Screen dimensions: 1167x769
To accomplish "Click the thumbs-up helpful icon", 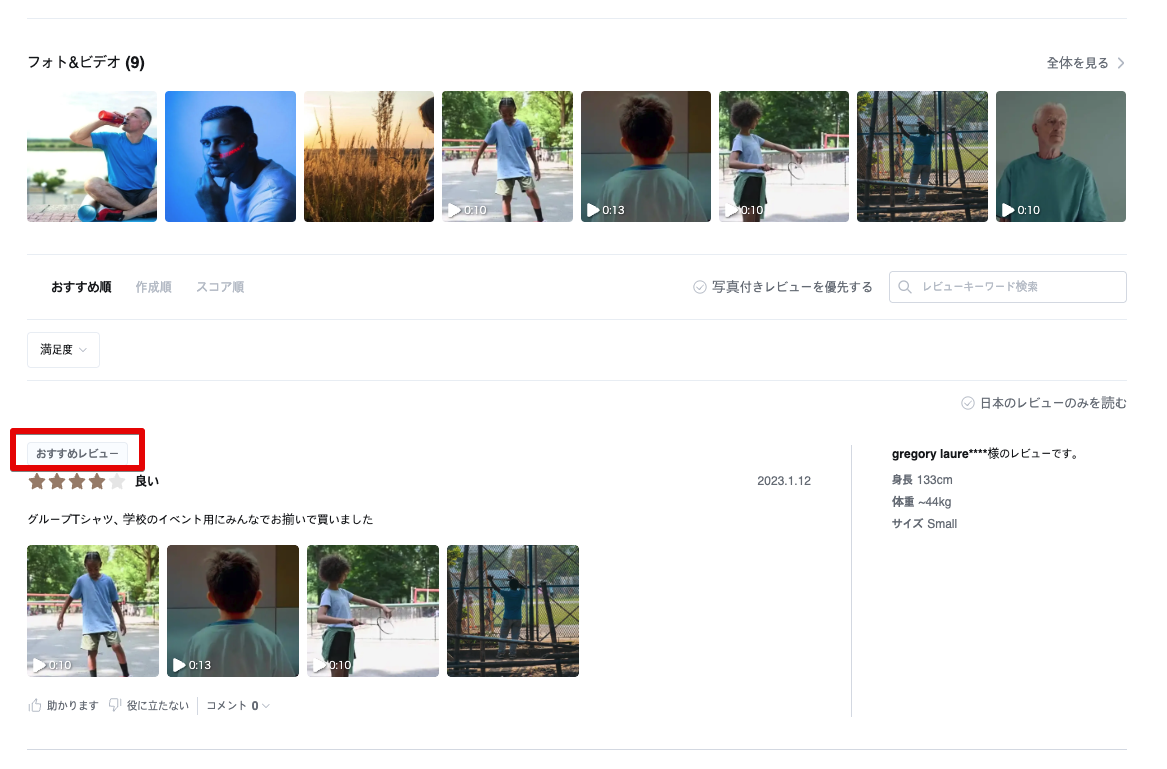I will [35, 705].
